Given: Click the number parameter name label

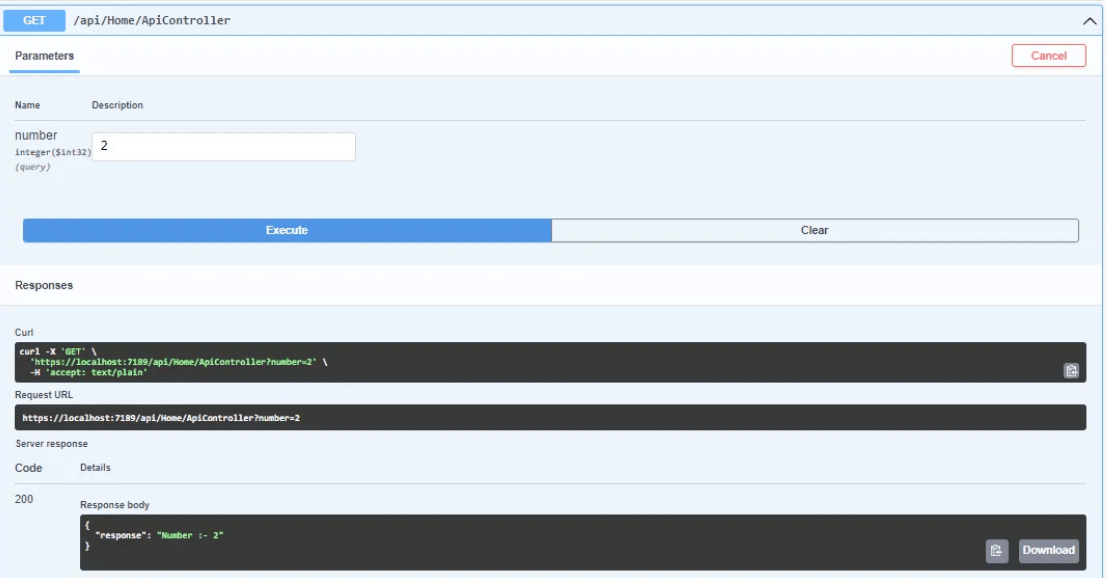Looking at the screenshot, I should 35,134.
